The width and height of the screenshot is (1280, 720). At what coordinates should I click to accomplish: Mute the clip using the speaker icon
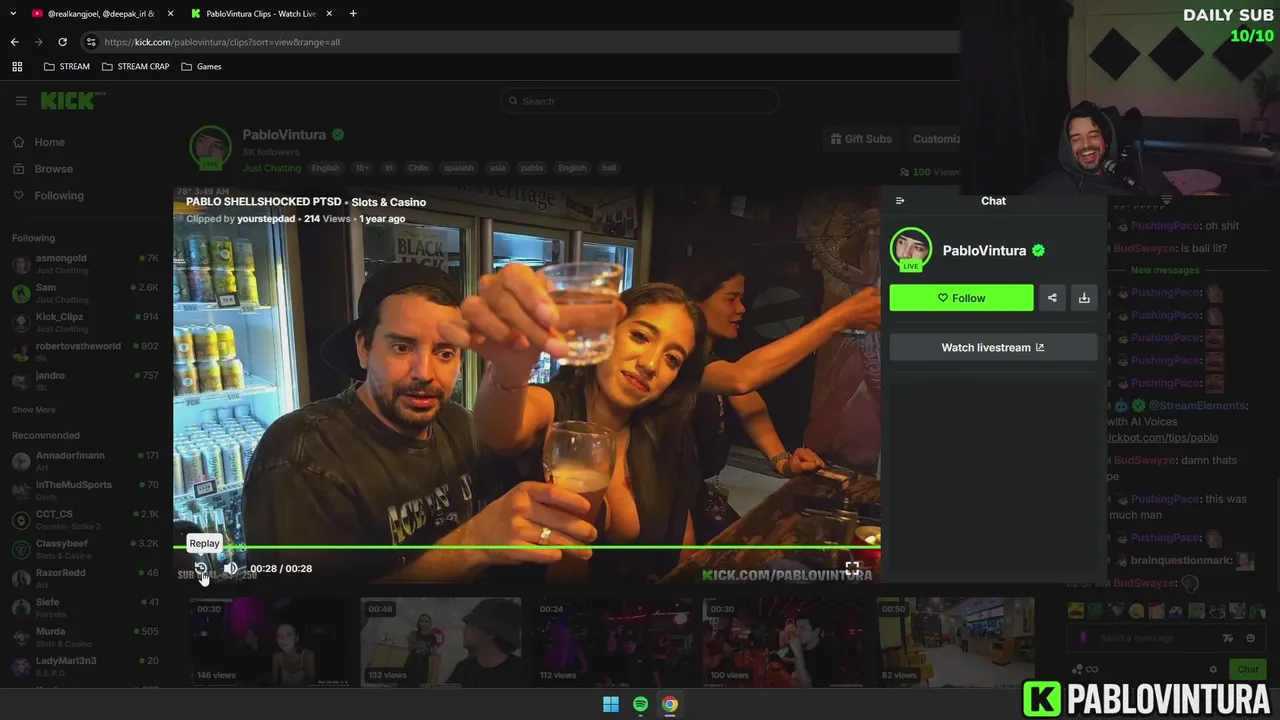coord(230,568)
